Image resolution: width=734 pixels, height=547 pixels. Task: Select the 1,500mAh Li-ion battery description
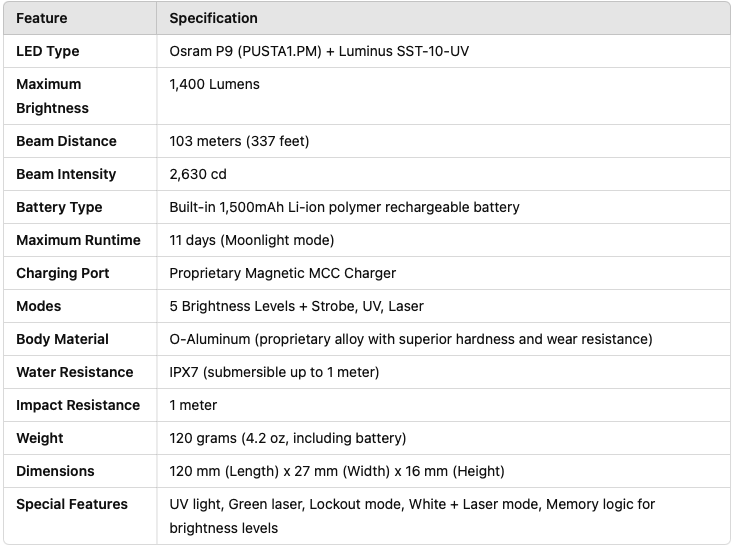[x=344, y=207]
